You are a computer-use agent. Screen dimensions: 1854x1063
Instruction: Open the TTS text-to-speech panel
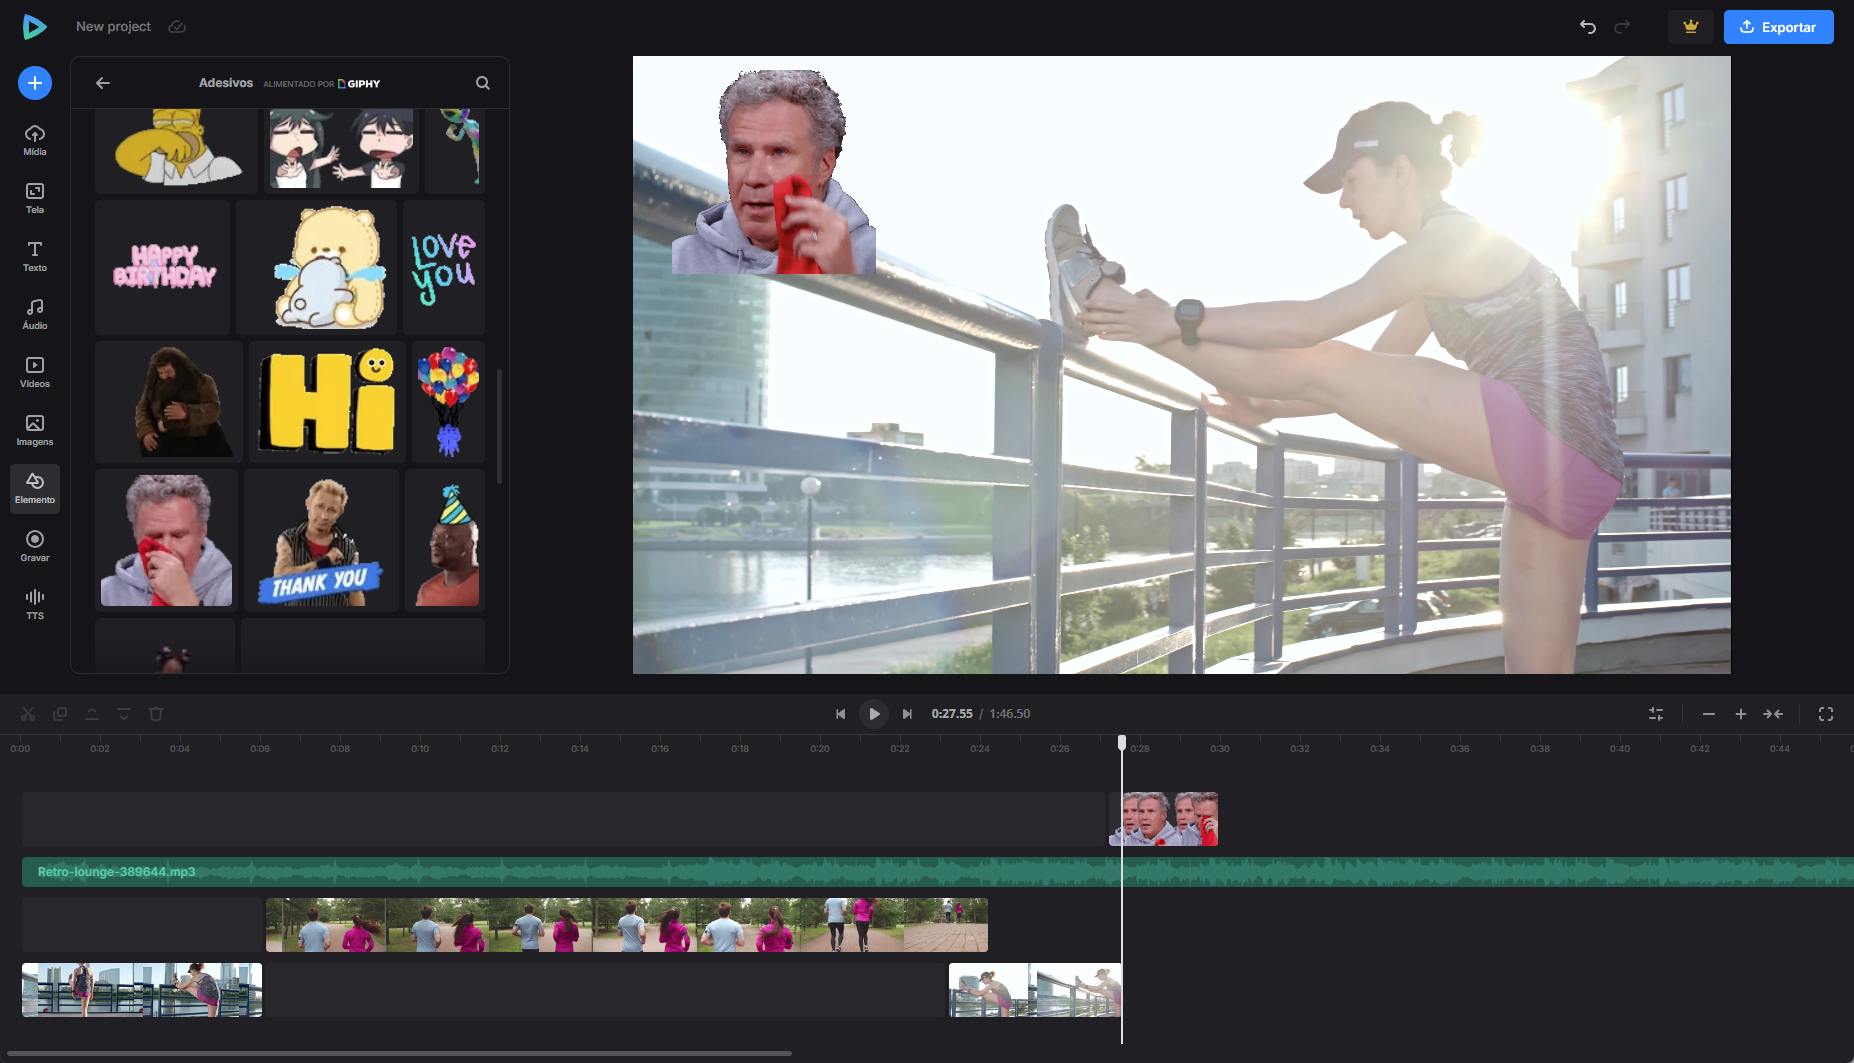35,604
